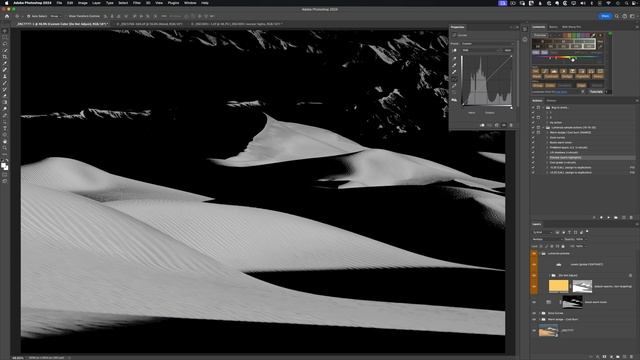Toggle the Show Transform Controls checkbox
This screenshot has width=640, height=360.
[x=66, y=16]
